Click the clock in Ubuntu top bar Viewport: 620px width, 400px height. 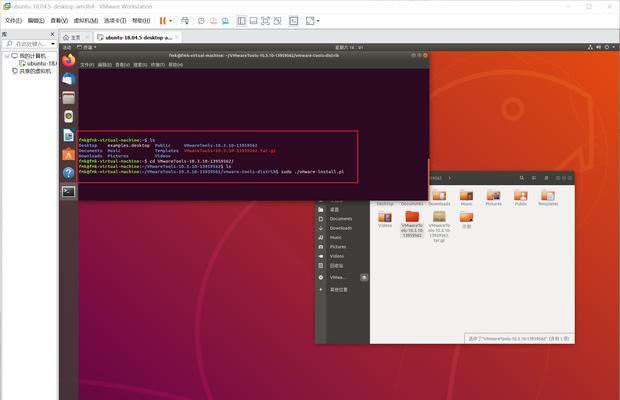(349, 47)
